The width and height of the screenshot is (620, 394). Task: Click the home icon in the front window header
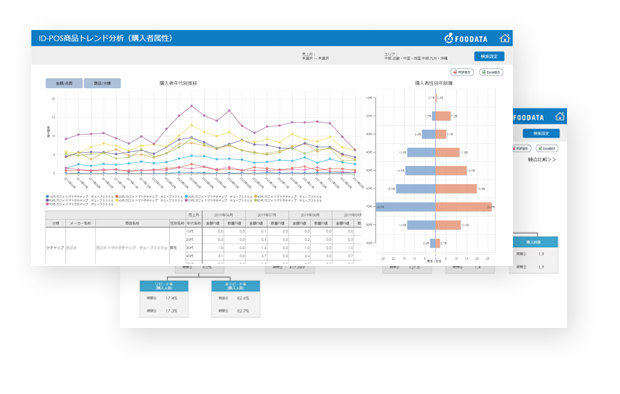click(x=505, y=38)
